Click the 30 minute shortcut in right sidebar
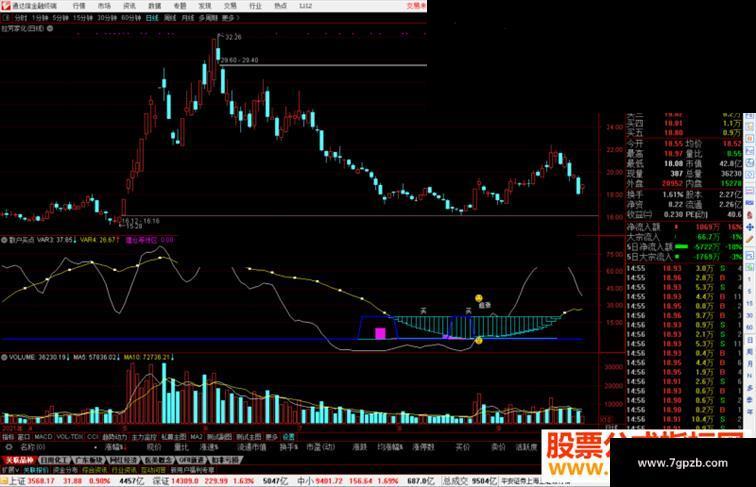 coord(750,315)
